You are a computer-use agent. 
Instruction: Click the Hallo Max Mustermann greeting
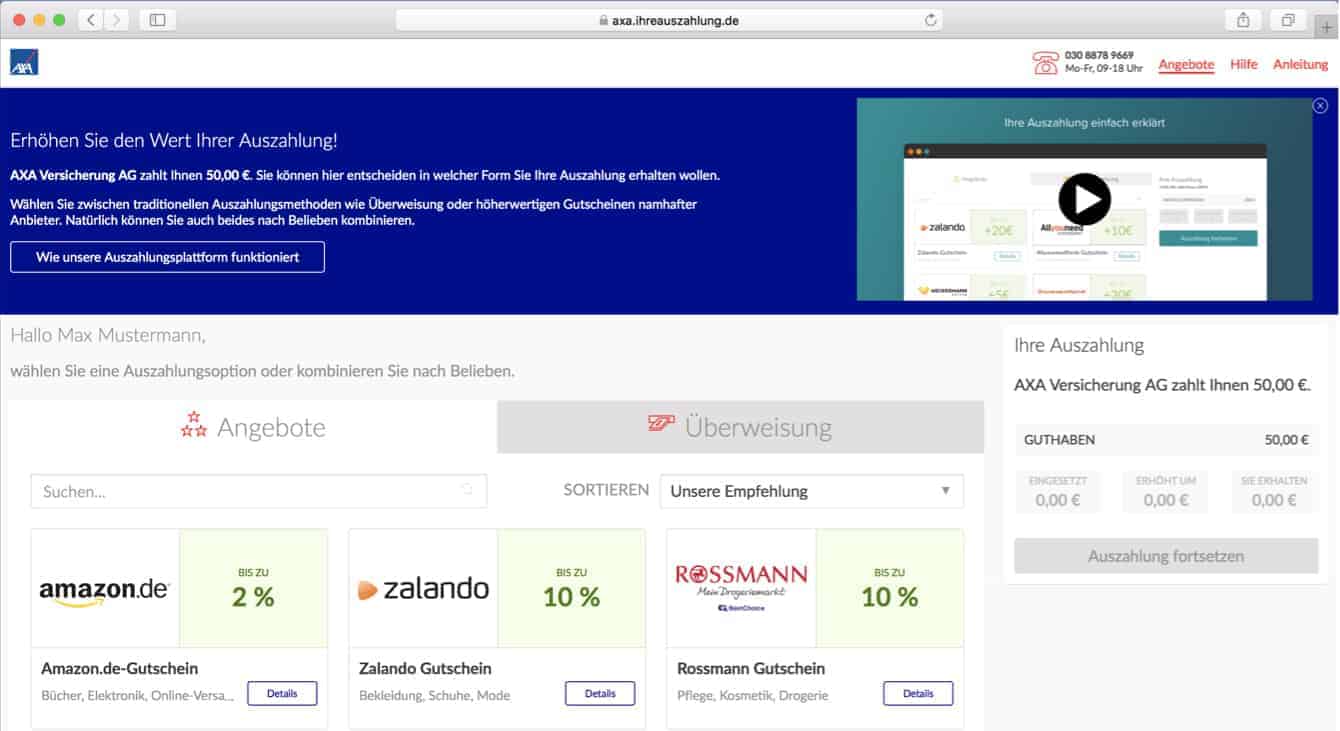(x=108, y=335)
